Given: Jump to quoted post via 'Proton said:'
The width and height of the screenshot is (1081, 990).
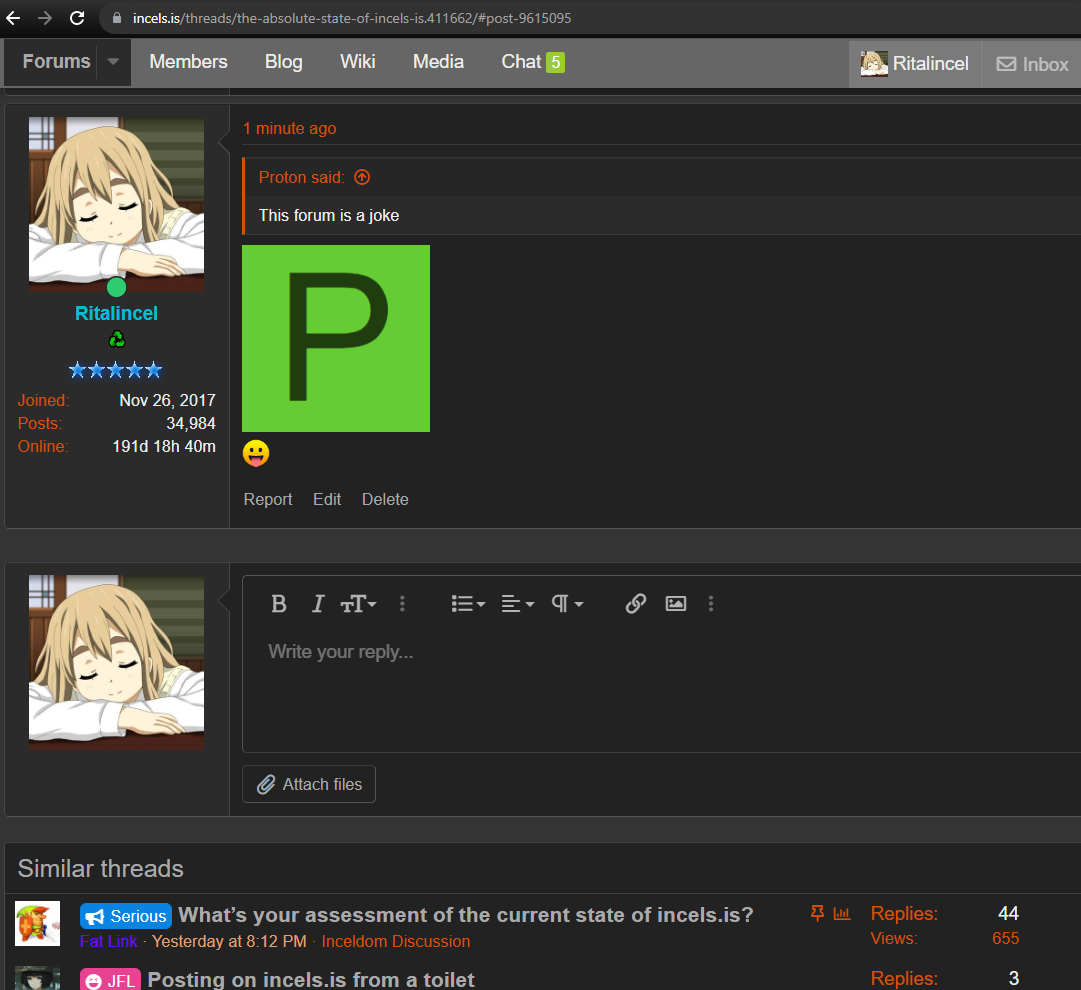Looking at the screenshot, I should 301,177.
